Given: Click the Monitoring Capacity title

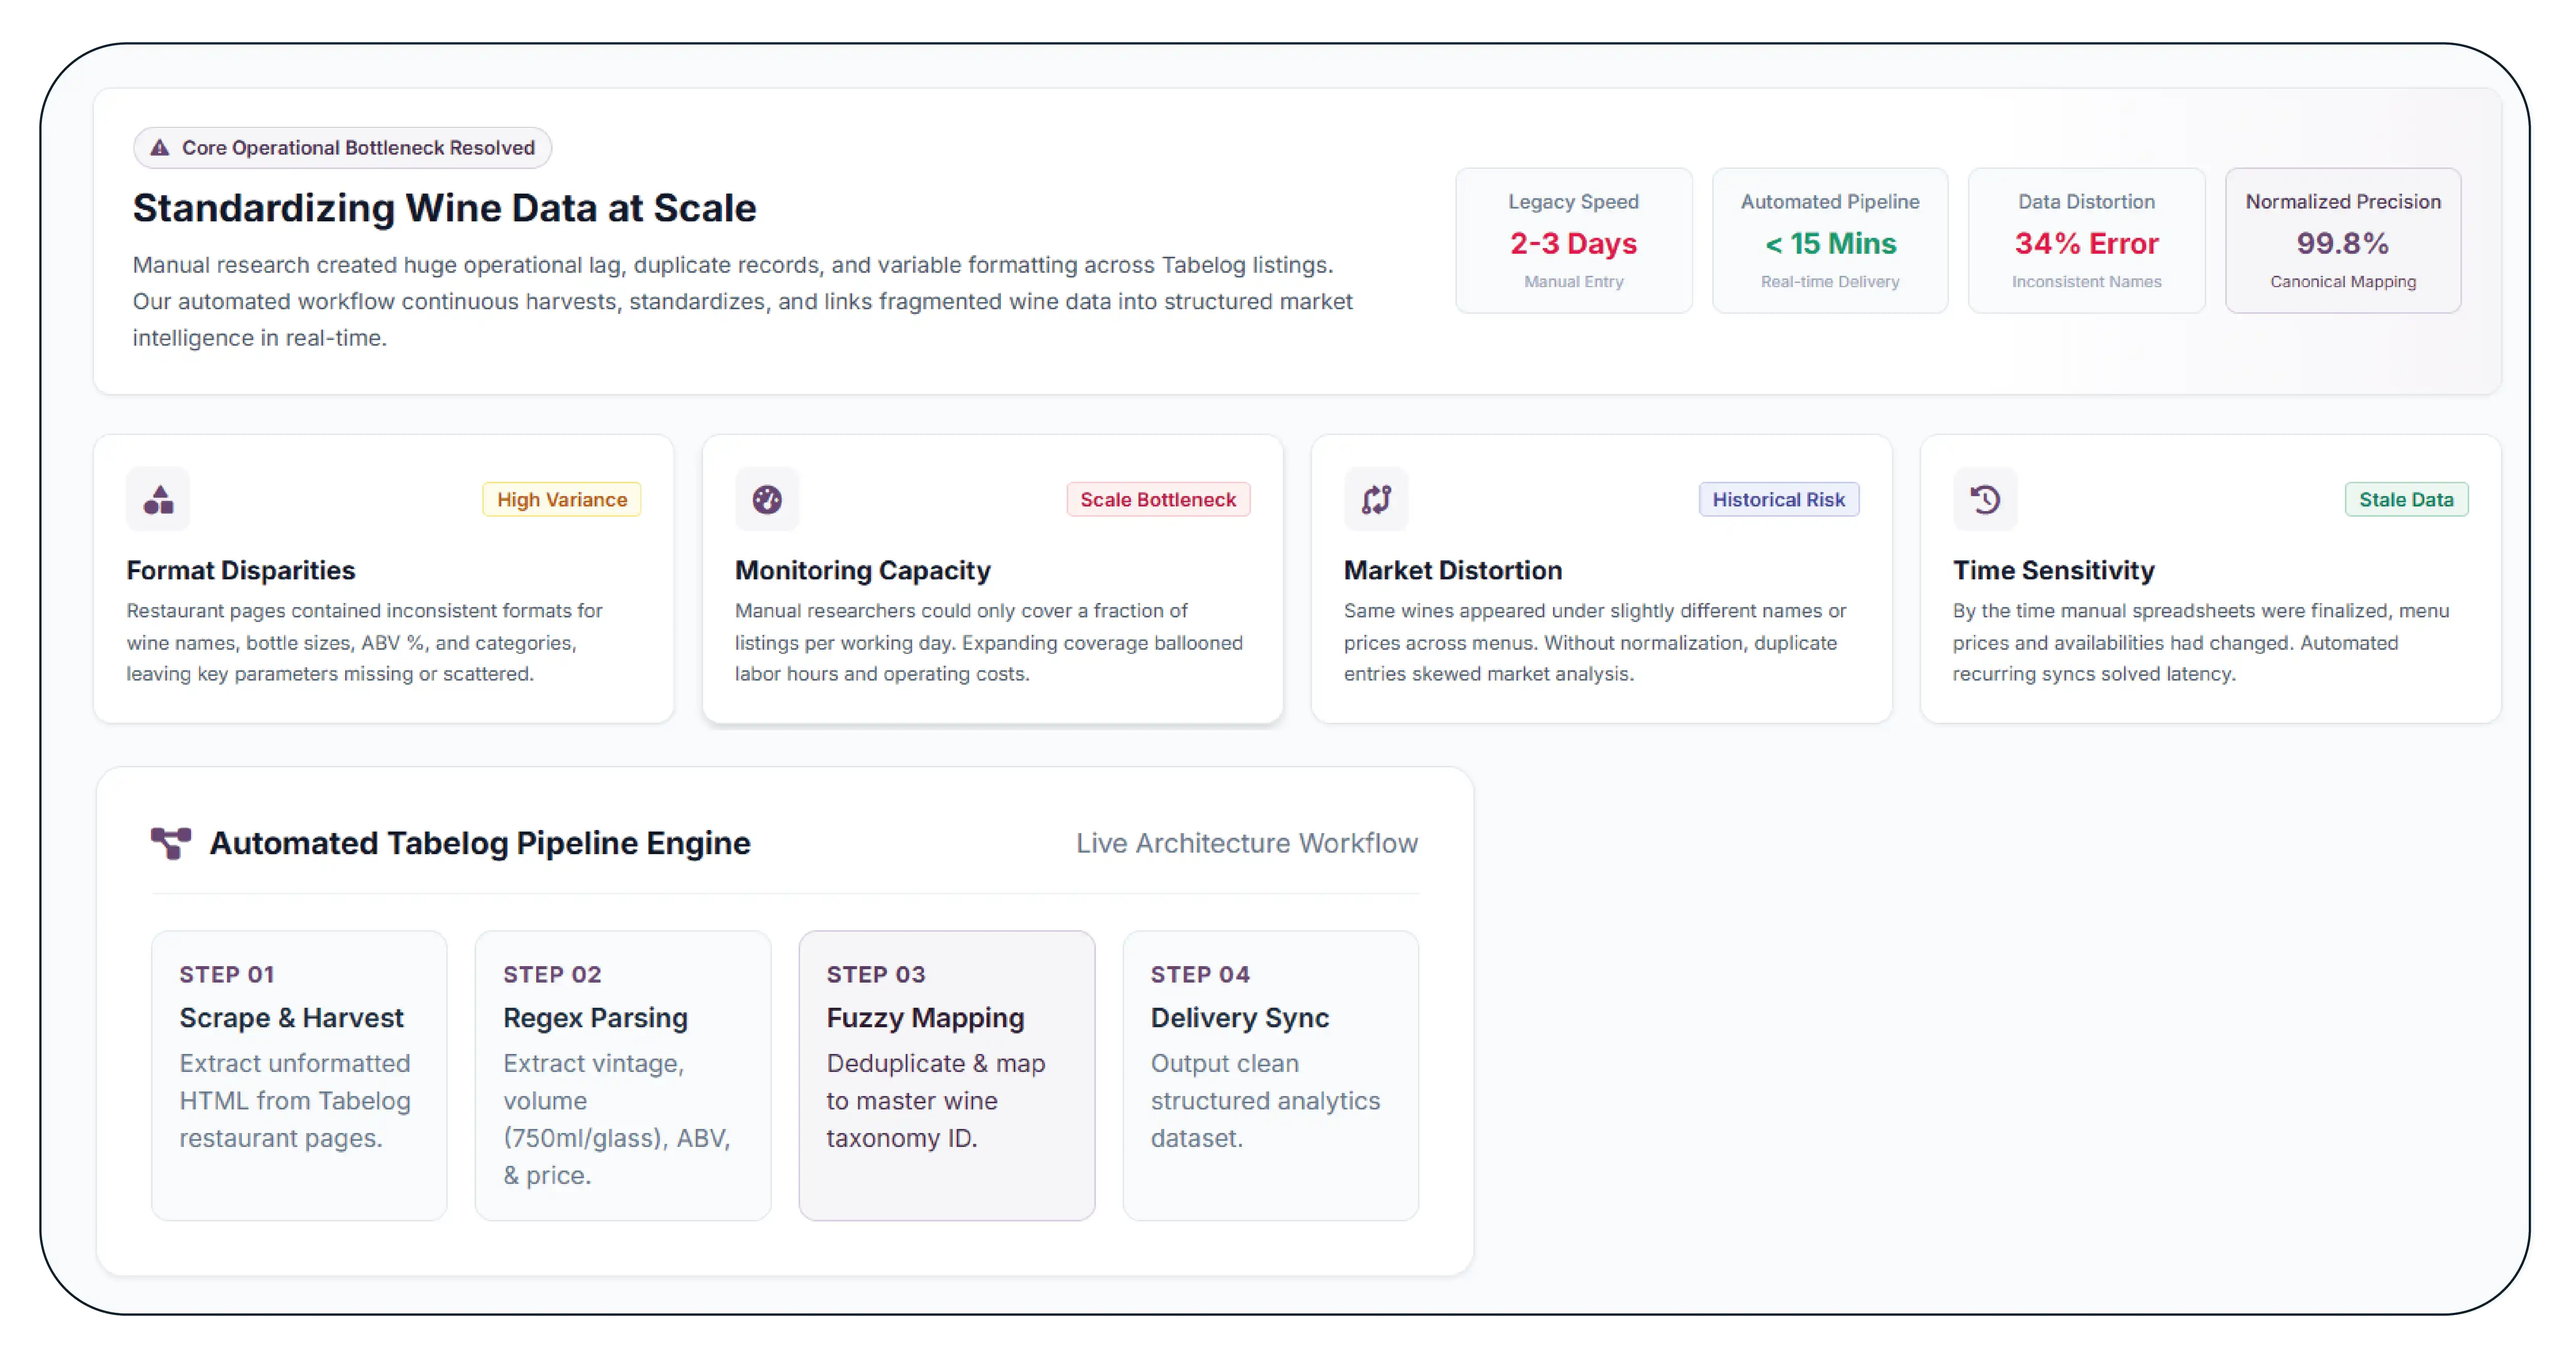Looking at the screenshot, I should tap(863, 570).
